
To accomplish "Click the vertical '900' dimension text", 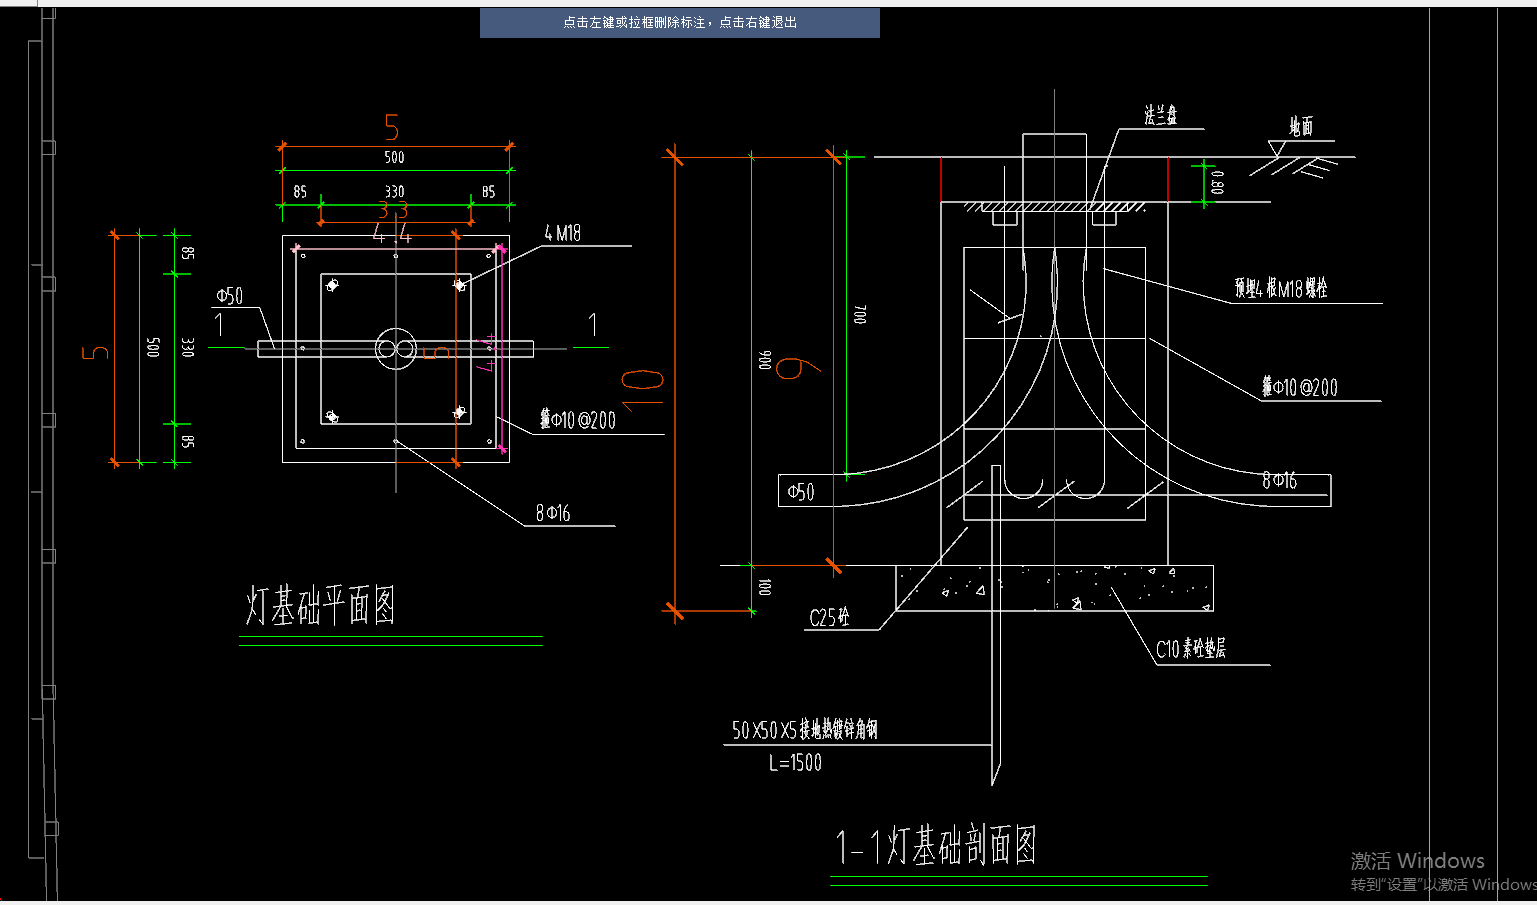I will (x=766, y=360).
